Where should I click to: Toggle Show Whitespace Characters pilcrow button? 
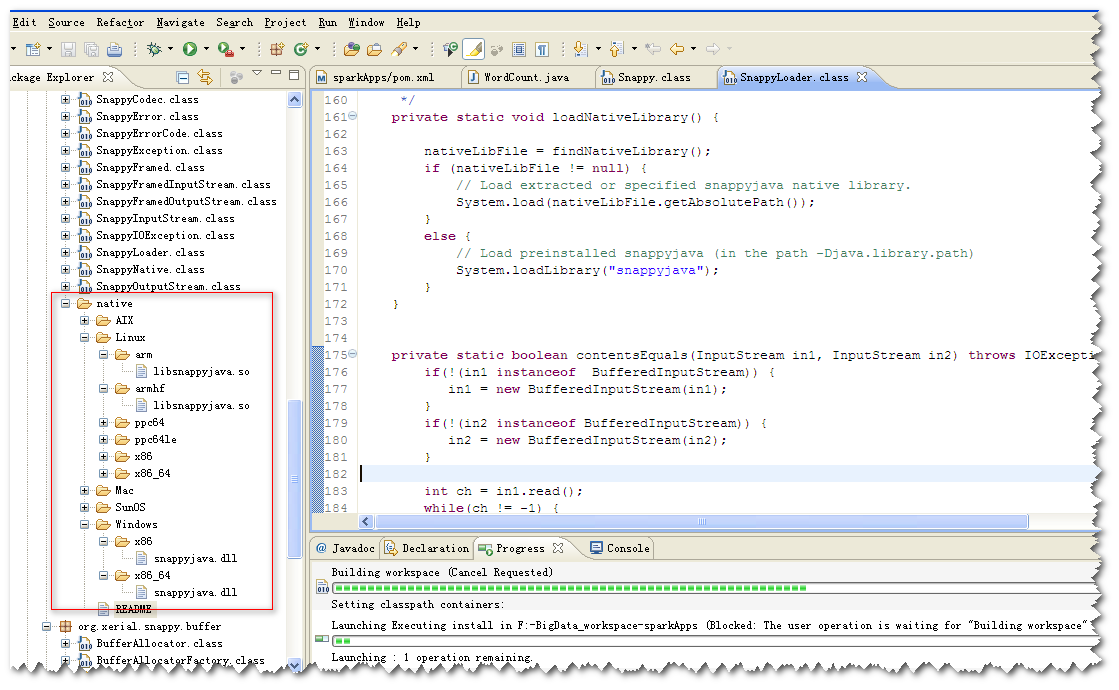pyautogui.click(x=541, y=48)
